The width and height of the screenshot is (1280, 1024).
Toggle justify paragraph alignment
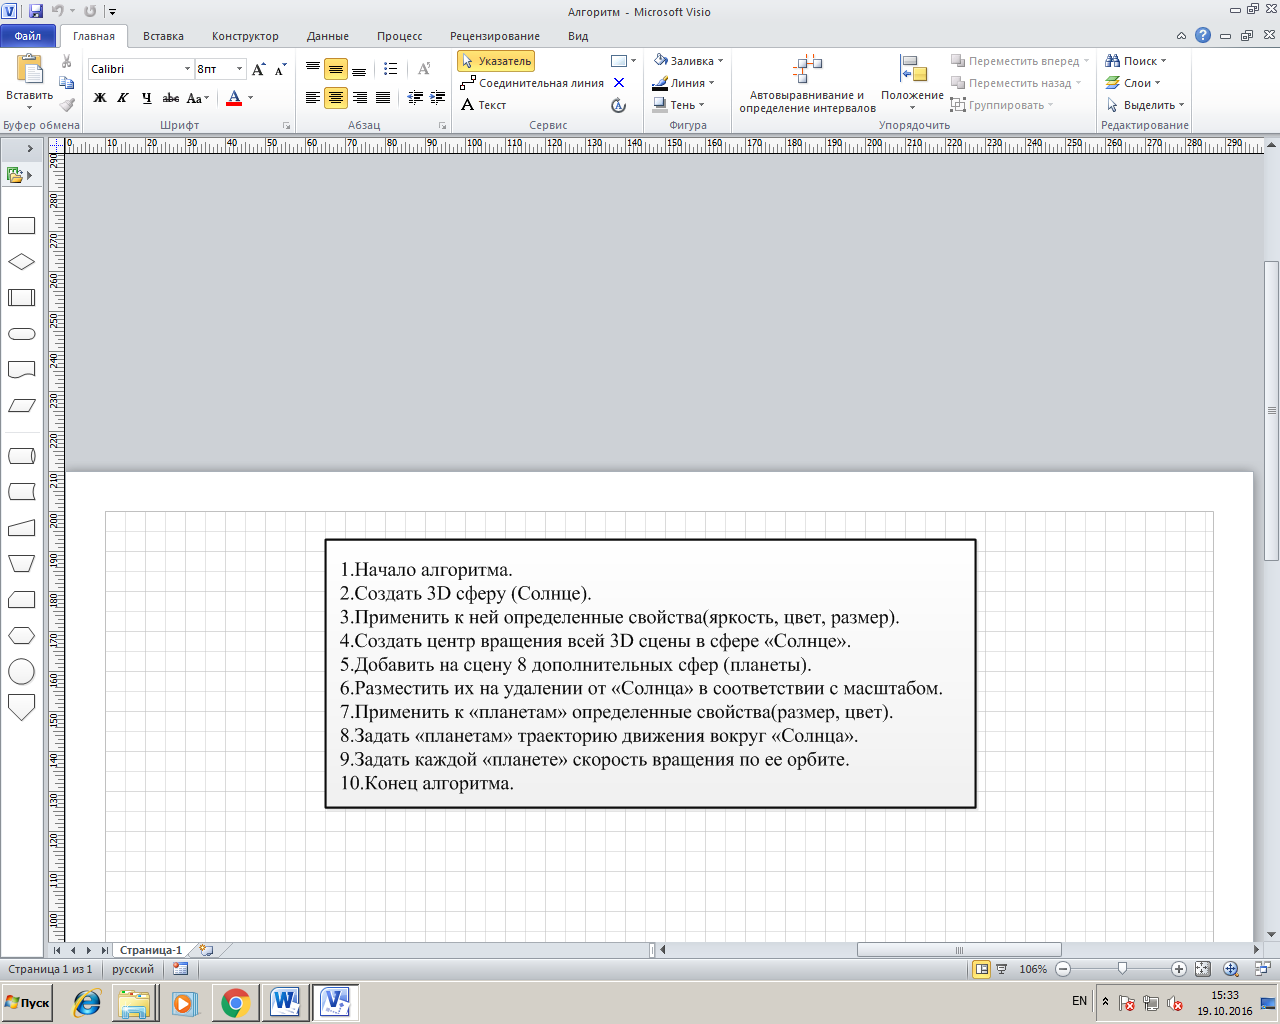[x=383, y=98]
